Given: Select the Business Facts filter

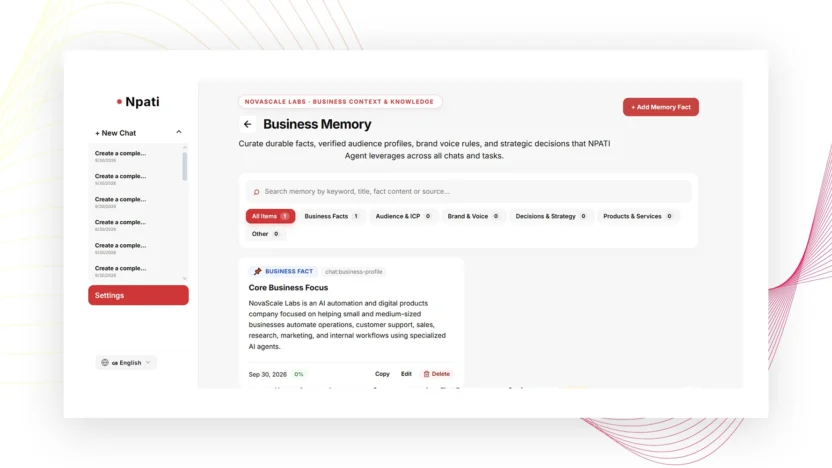Looking at the screenshot, I should pos(332,216).
